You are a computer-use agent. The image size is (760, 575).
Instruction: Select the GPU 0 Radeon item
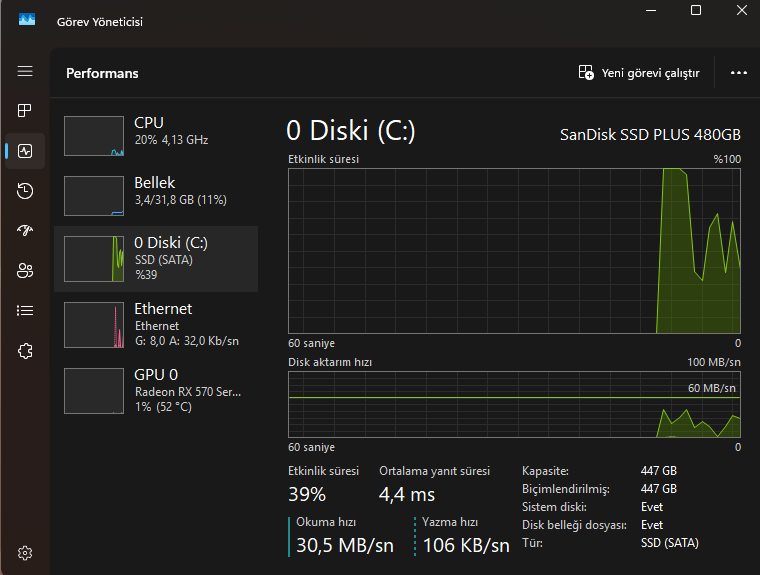pos(156,391)
